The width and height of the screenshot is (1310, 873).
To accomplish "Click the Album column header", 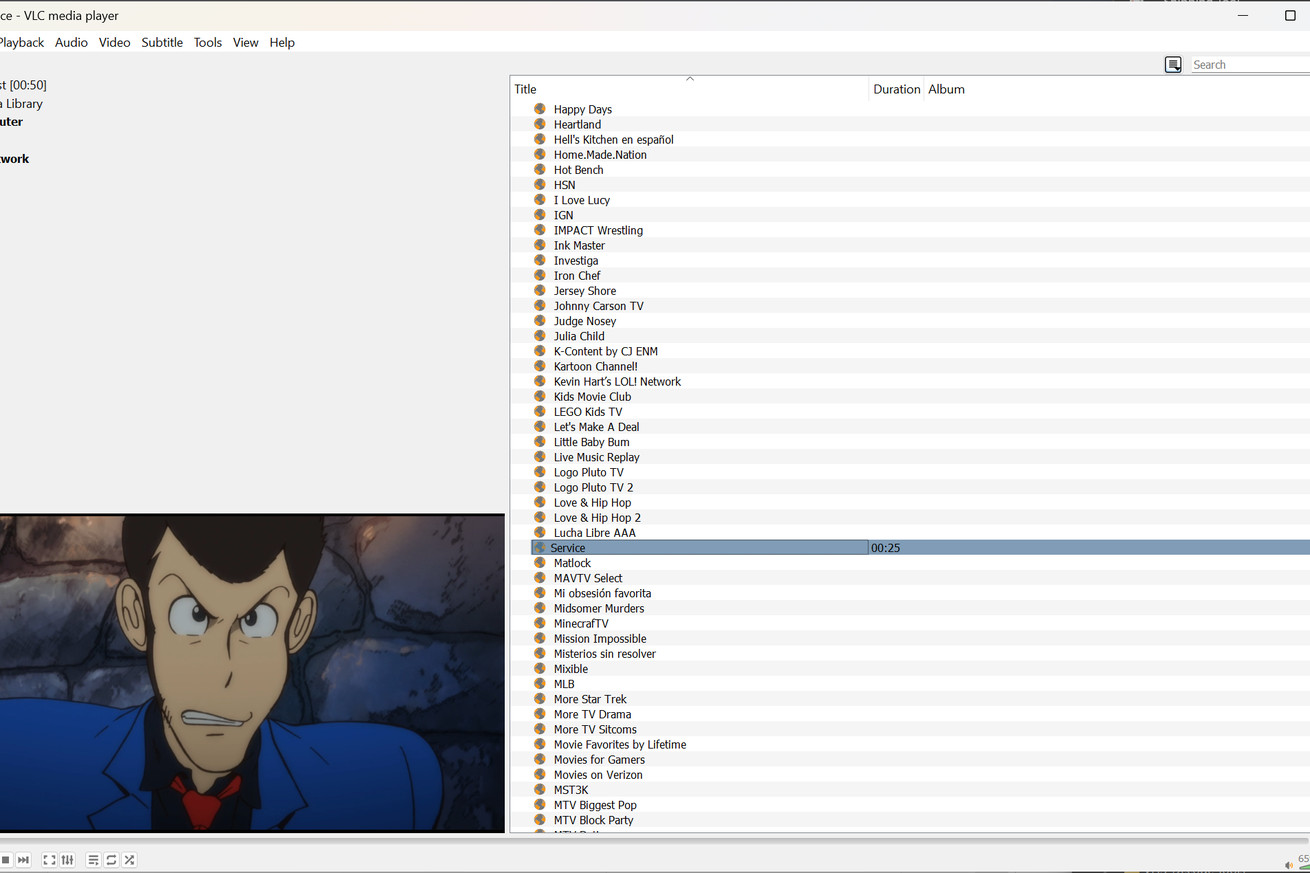I will tap(946, 89).
